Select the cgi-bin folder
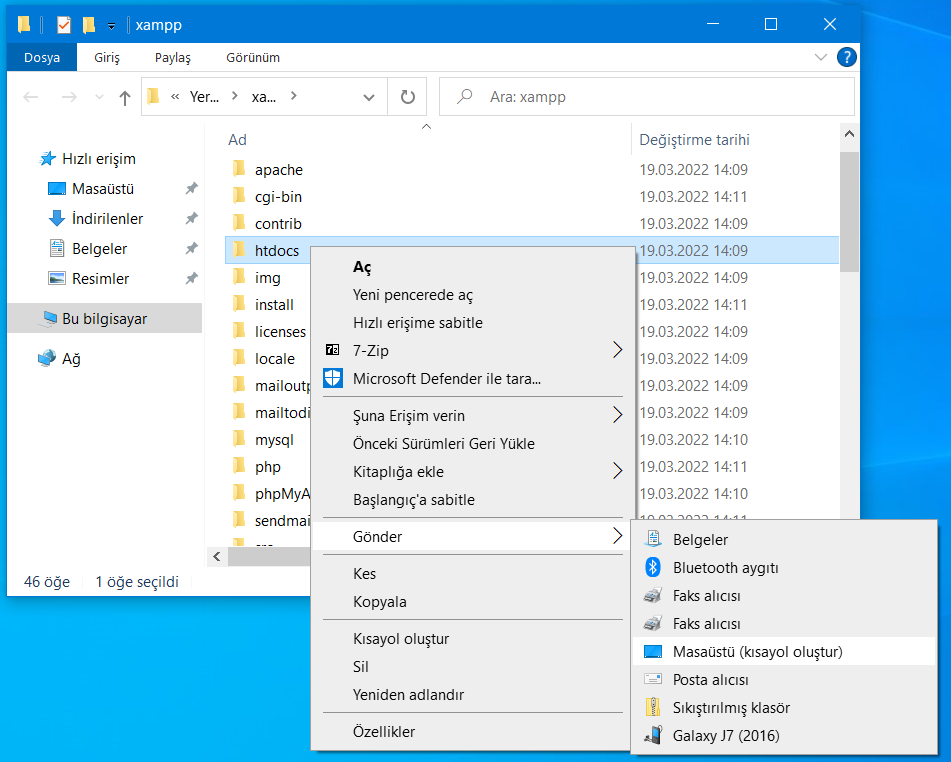Image resolution: width=951 pixels, height=762 pixels. (x=278, y=197)
